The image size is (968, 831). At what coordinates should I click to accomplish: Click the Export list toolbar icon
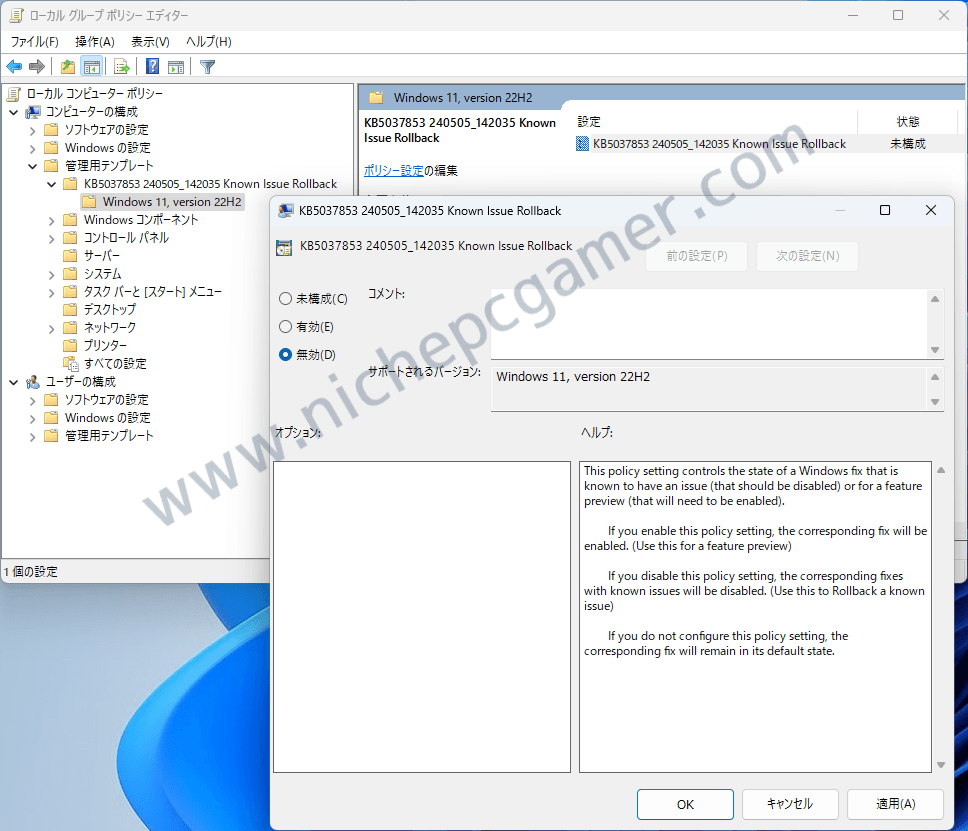coord(122,67)
